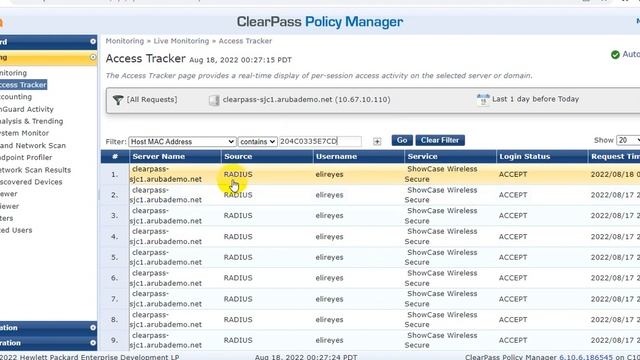The image size is (640, 360).
Task: Click the Go button
Action: pyautogui.click(x=402, y=140)
